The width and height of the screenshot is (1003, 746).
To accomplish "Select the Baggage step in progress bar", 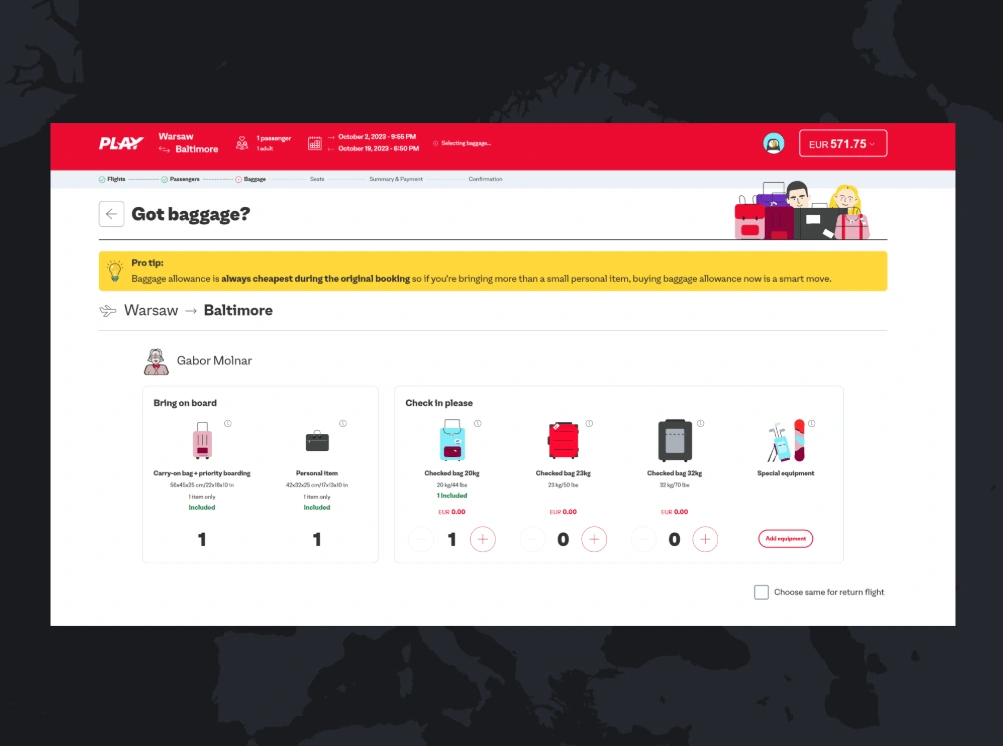I will tap(250, 179).
